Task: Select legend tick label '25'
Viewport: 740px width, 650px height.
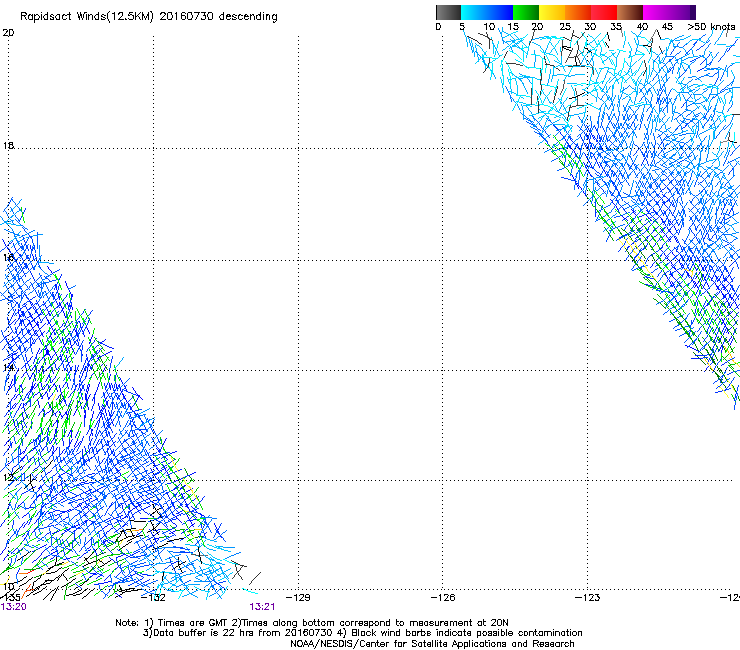Action: point(565,27)
